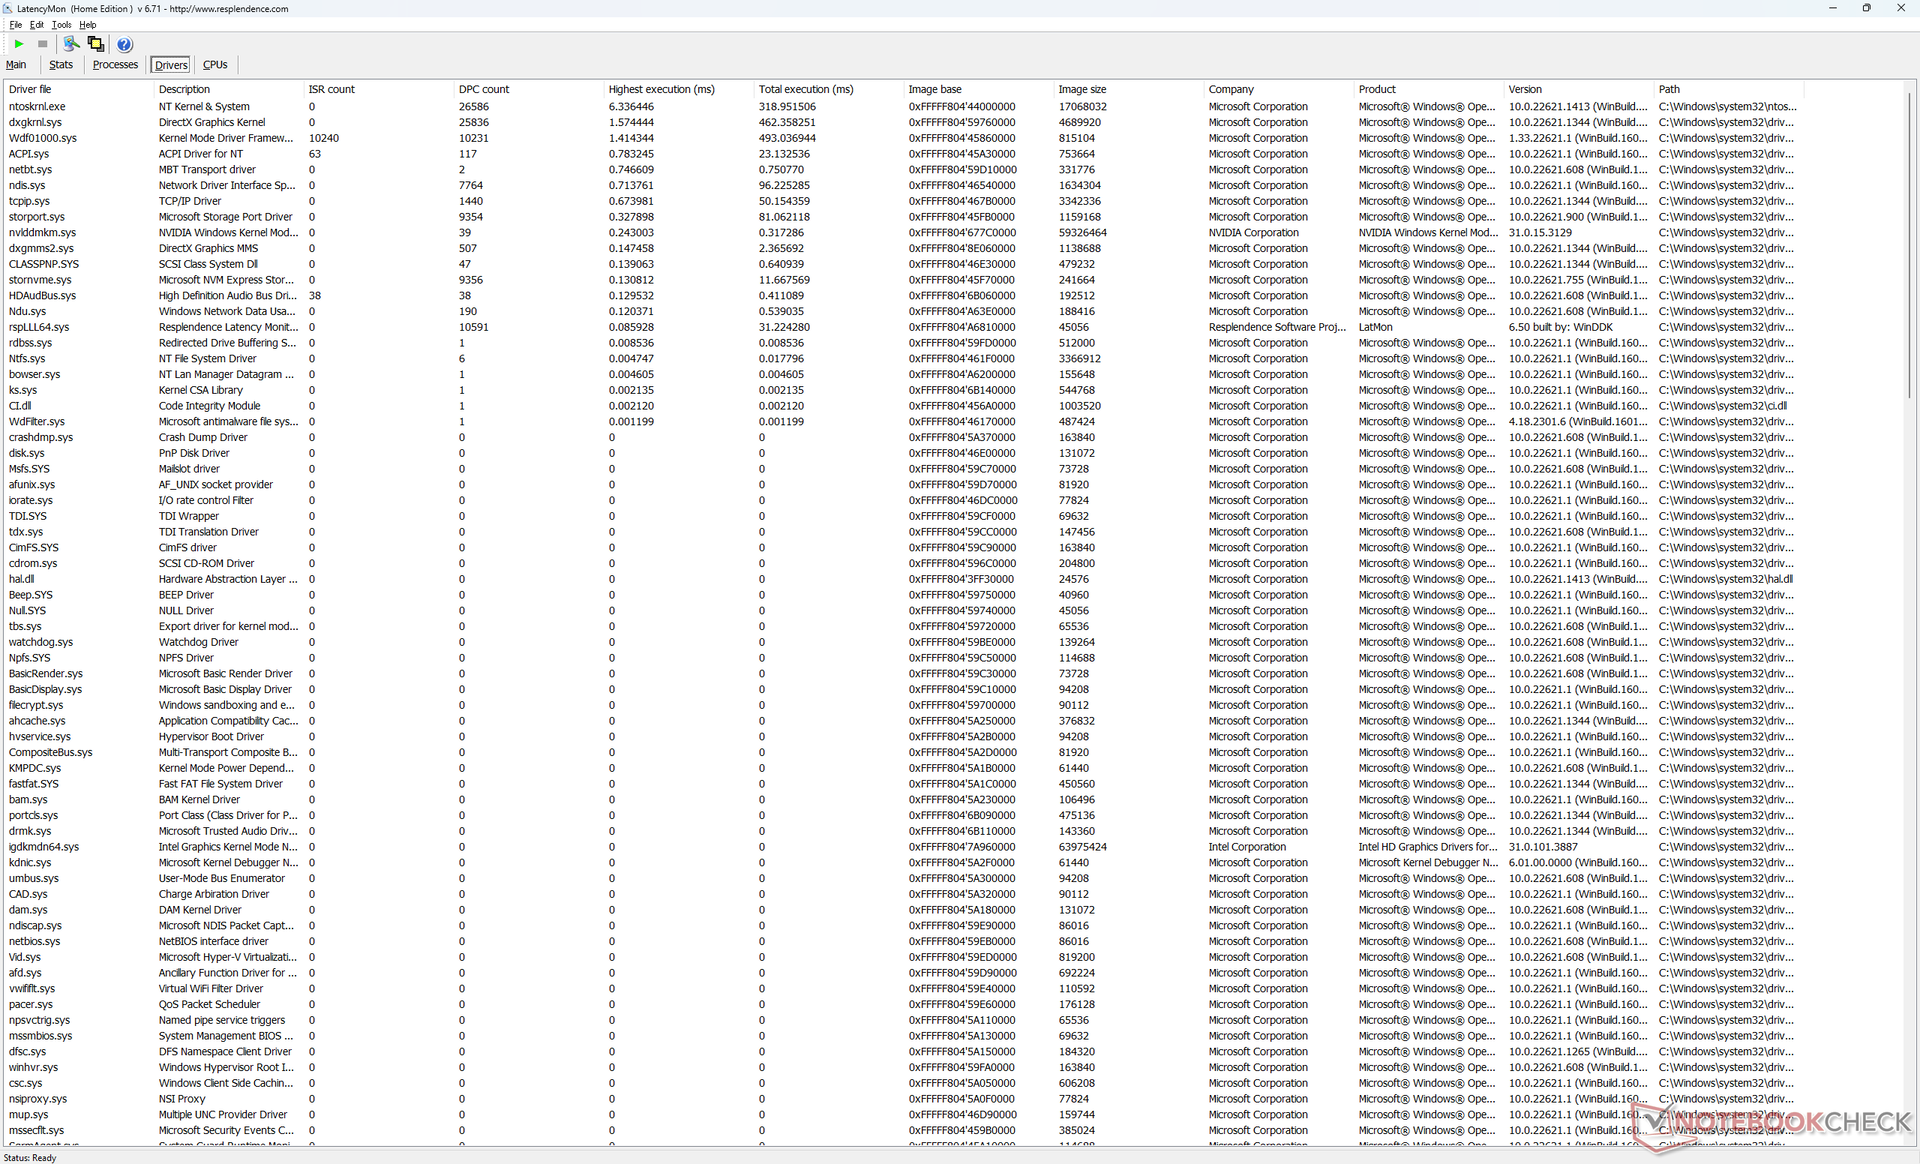Sort by the ISR count column header
The height and width of the screenshot is (1164, 1920).
(x=378, y=89)
